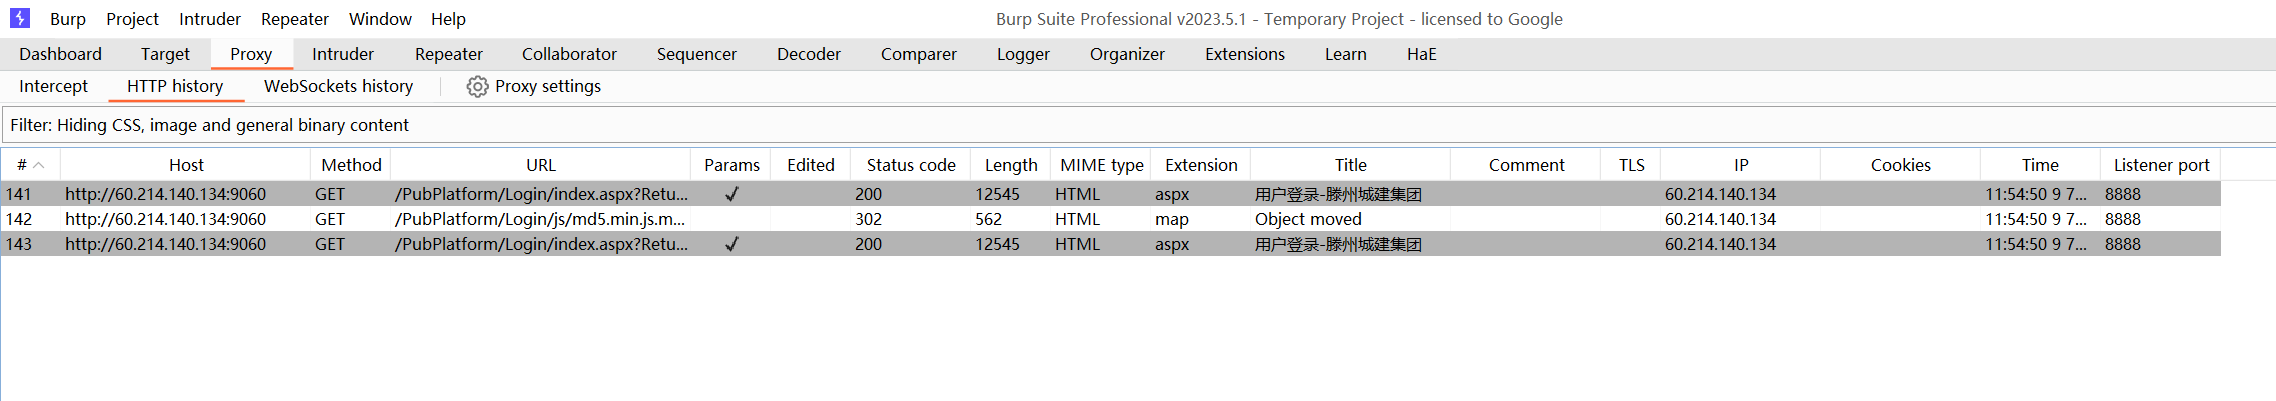Open the Repeater menu in menu bar
The width and height of the screenshot is (2276, 401).
pyautogui.click(x=295, y=19)
